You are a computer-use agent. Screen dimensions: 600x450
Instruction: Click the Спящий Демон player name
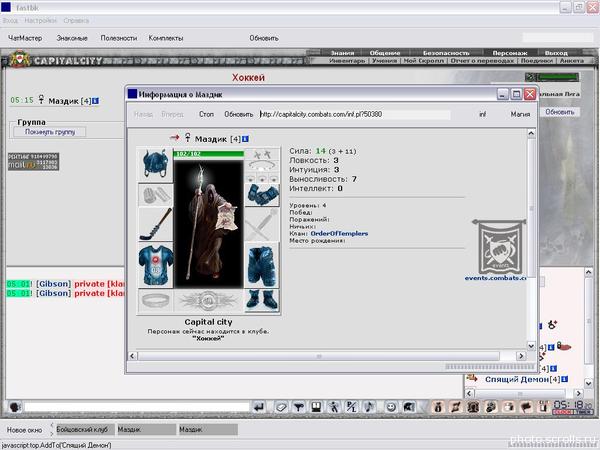pos(517,379)
